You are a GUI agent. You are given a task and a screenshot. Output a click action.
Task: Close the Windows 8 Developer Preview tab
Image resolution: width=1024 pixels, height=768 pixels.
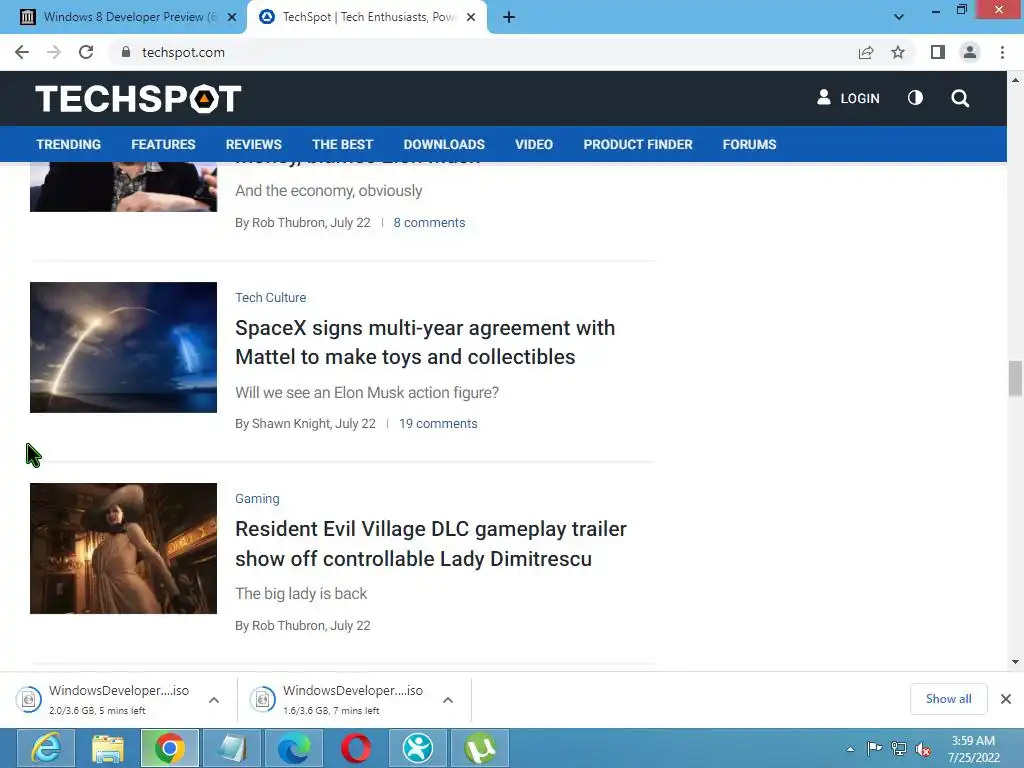[232, 17]
